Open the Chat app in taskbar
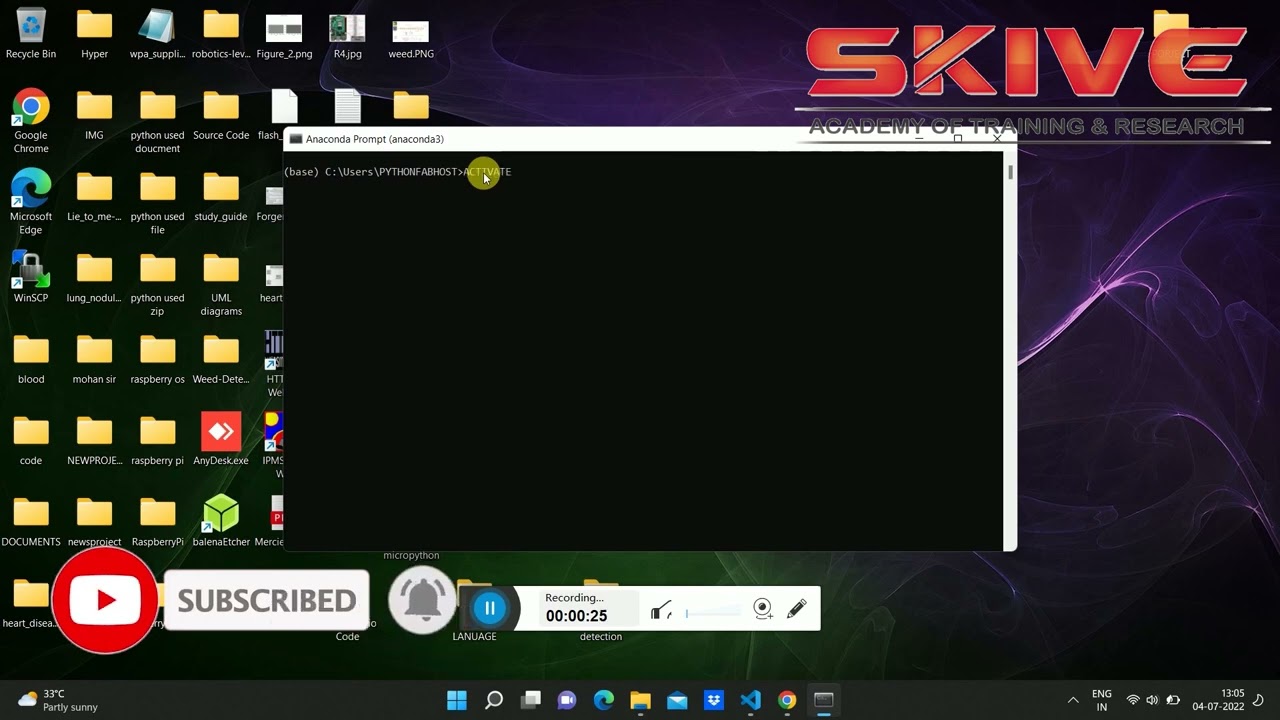 [567, 700]
